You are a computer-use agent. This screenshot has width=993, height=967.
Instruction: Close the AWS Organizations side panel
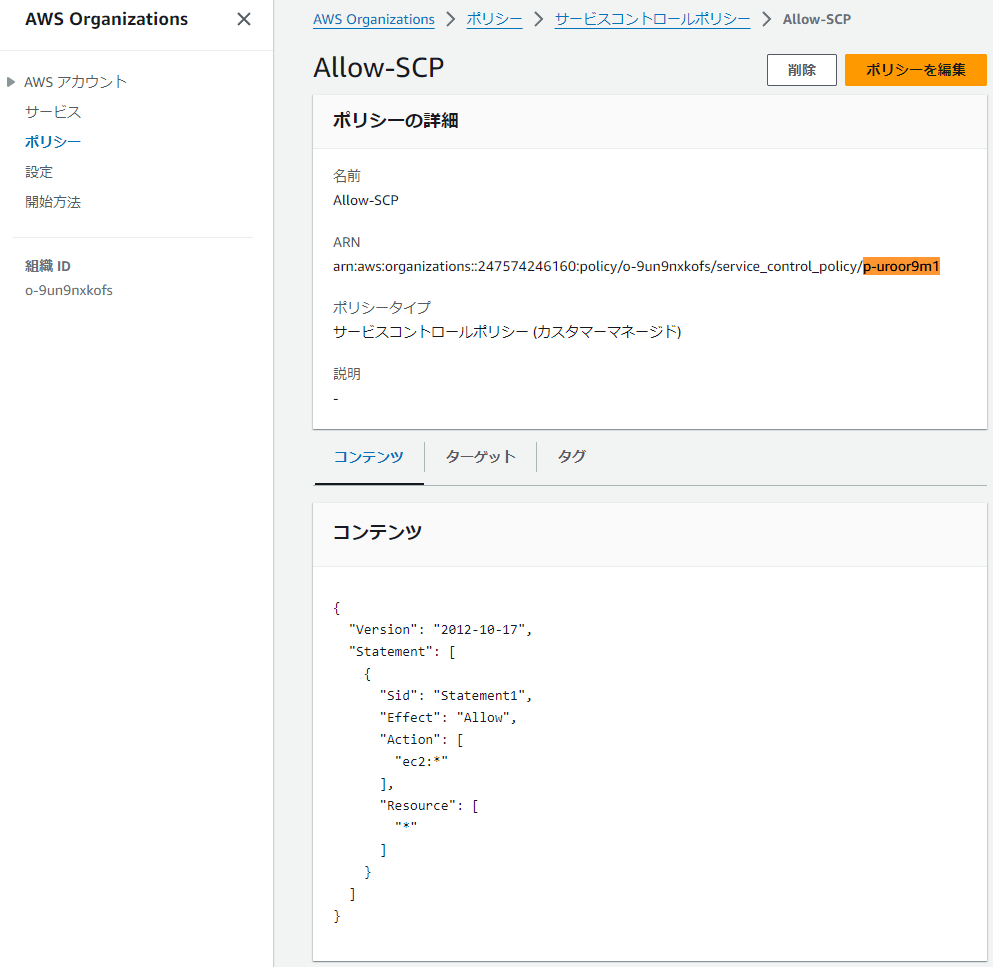click(x=244, y=20)
